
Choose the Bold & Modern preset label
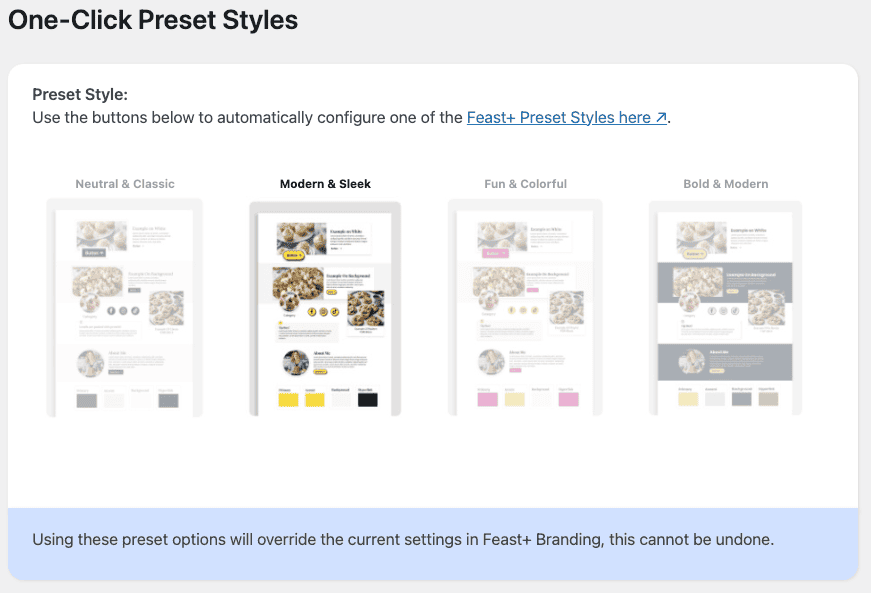coord(725,184)
